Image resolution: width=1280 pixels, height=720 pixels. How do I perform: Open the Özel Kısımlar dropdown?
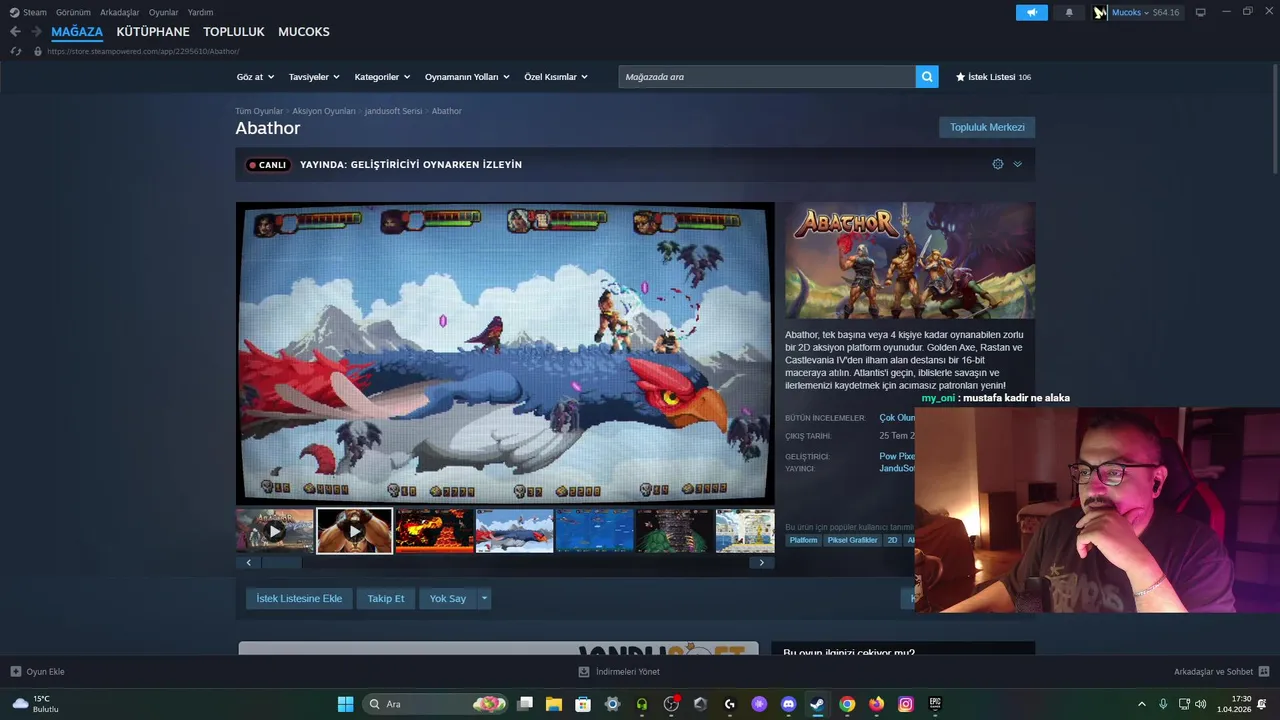556,77
